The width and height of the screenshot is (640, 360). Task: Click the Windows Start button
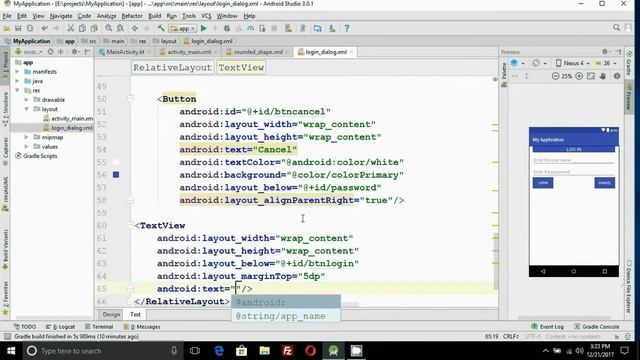coord(11,351)
